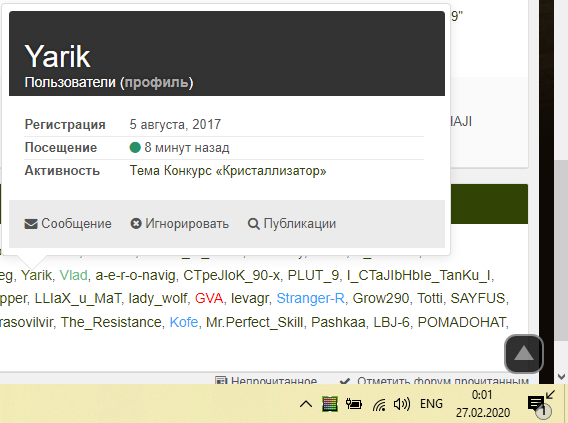Open user CTpeJIoK_90-x profile
Screen dimensions: 568x423
(x=231, y=275)
